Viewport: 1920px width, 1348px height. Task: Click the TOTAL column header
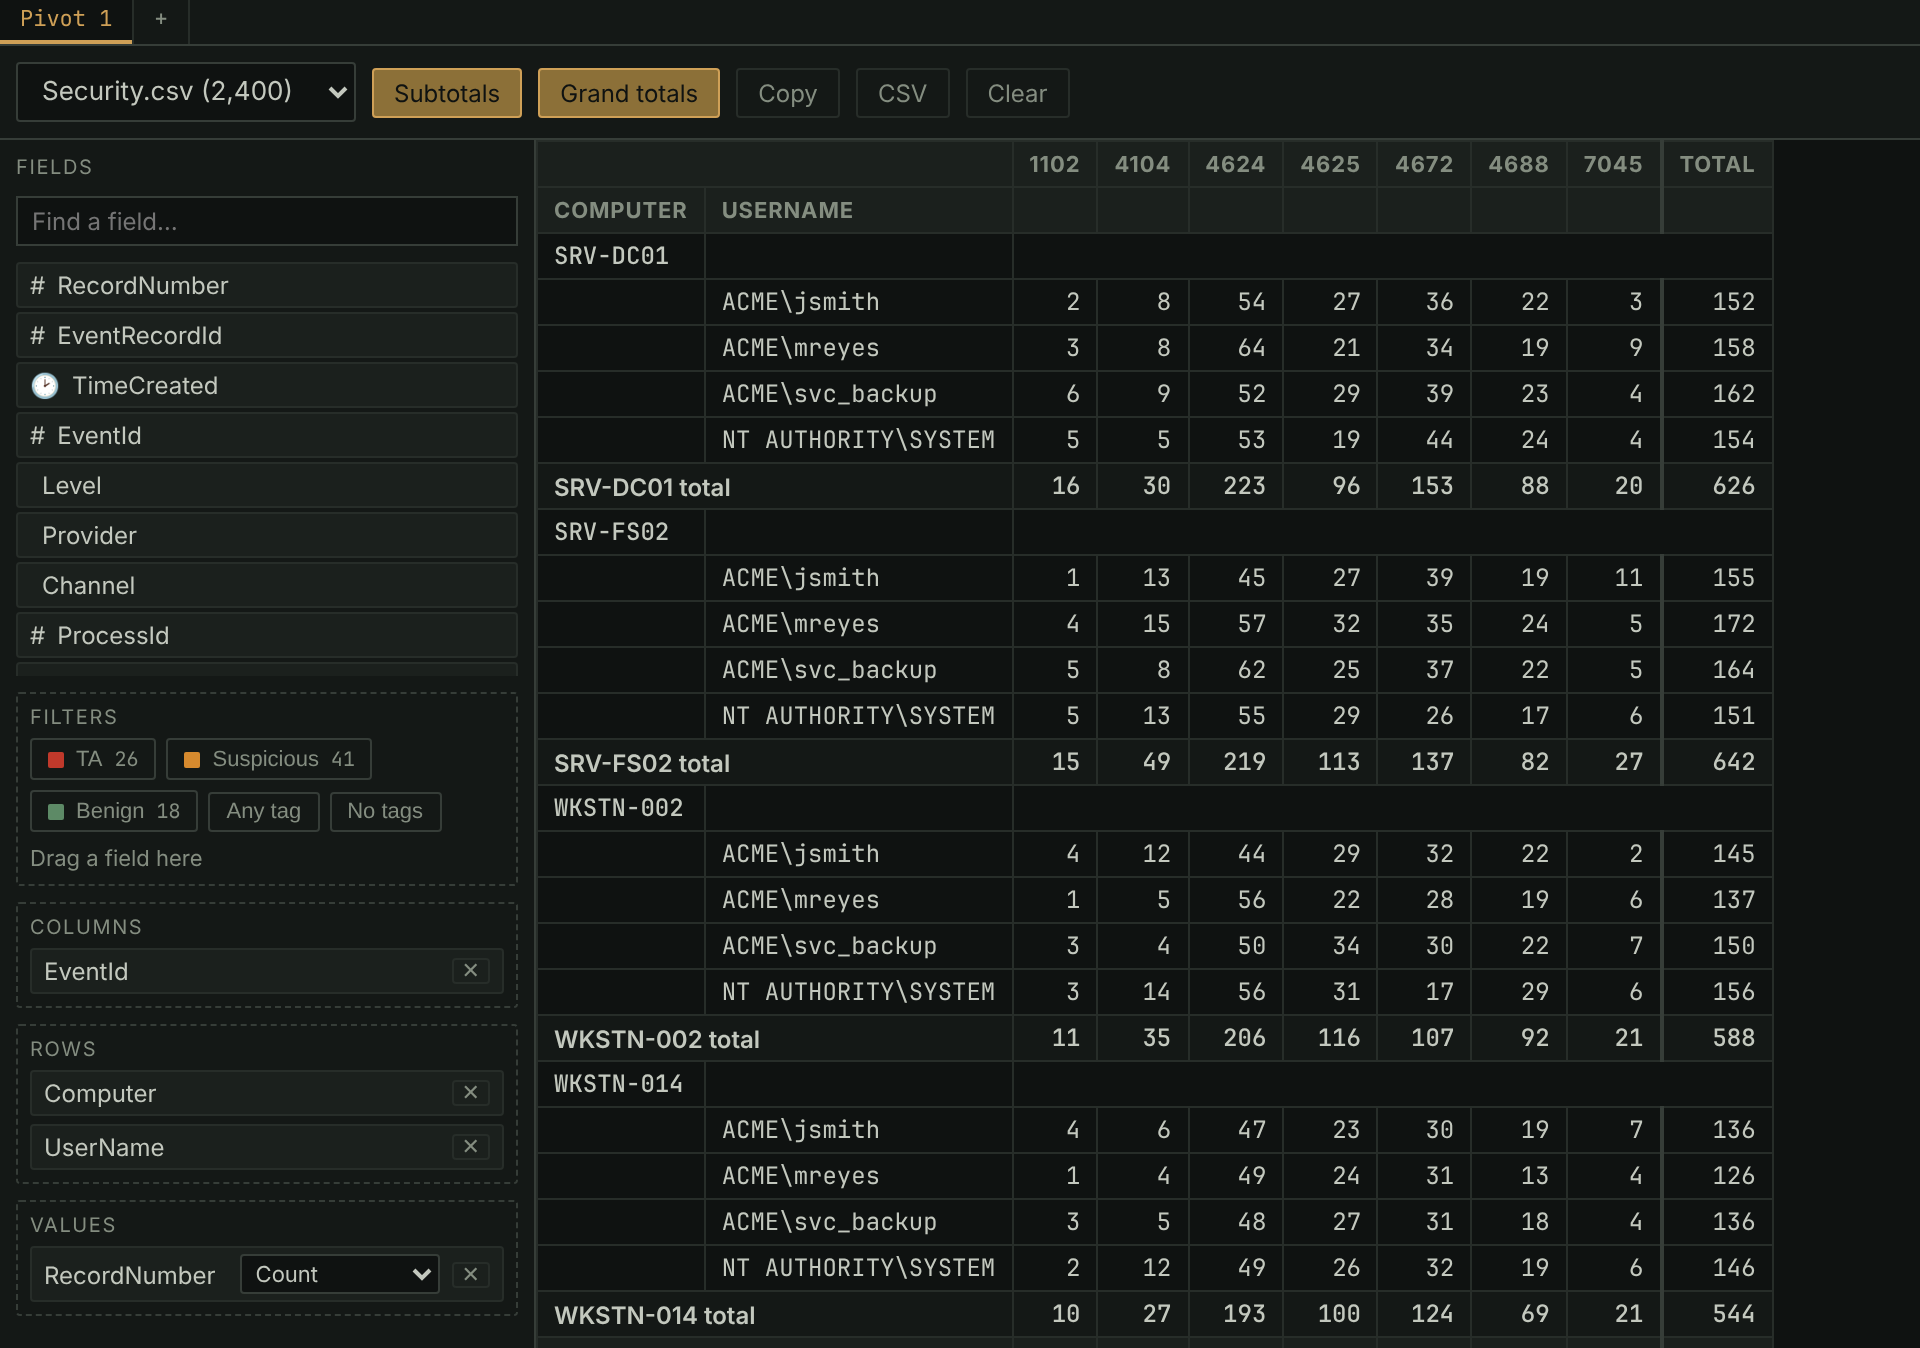1717,164
